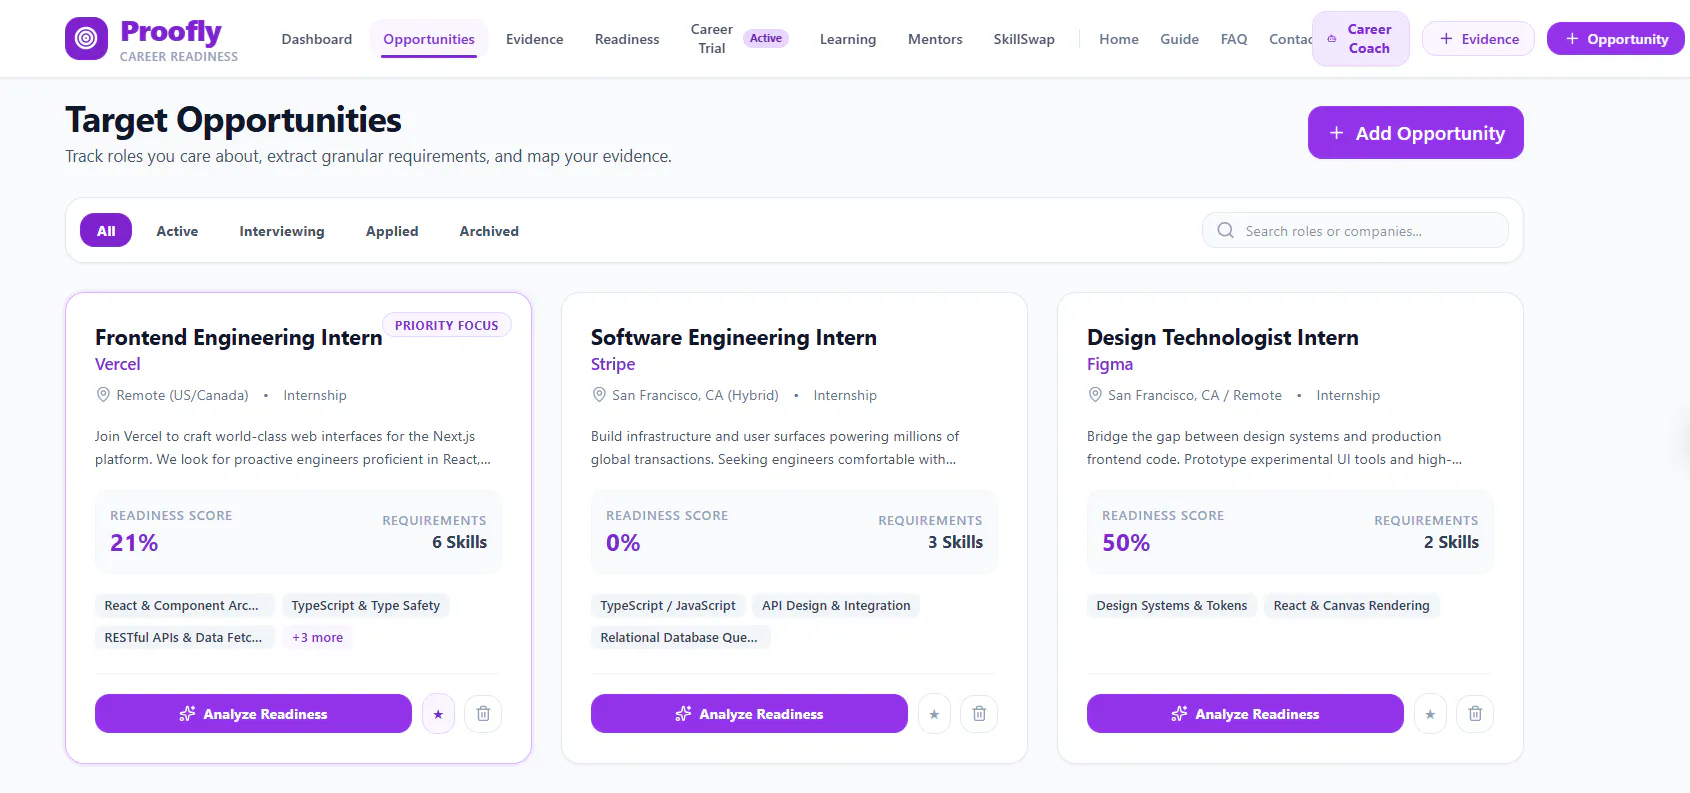Click the large Add Opportunity button
Image resolution: width=1690 pixels, height=793 pixels.
1415,133
